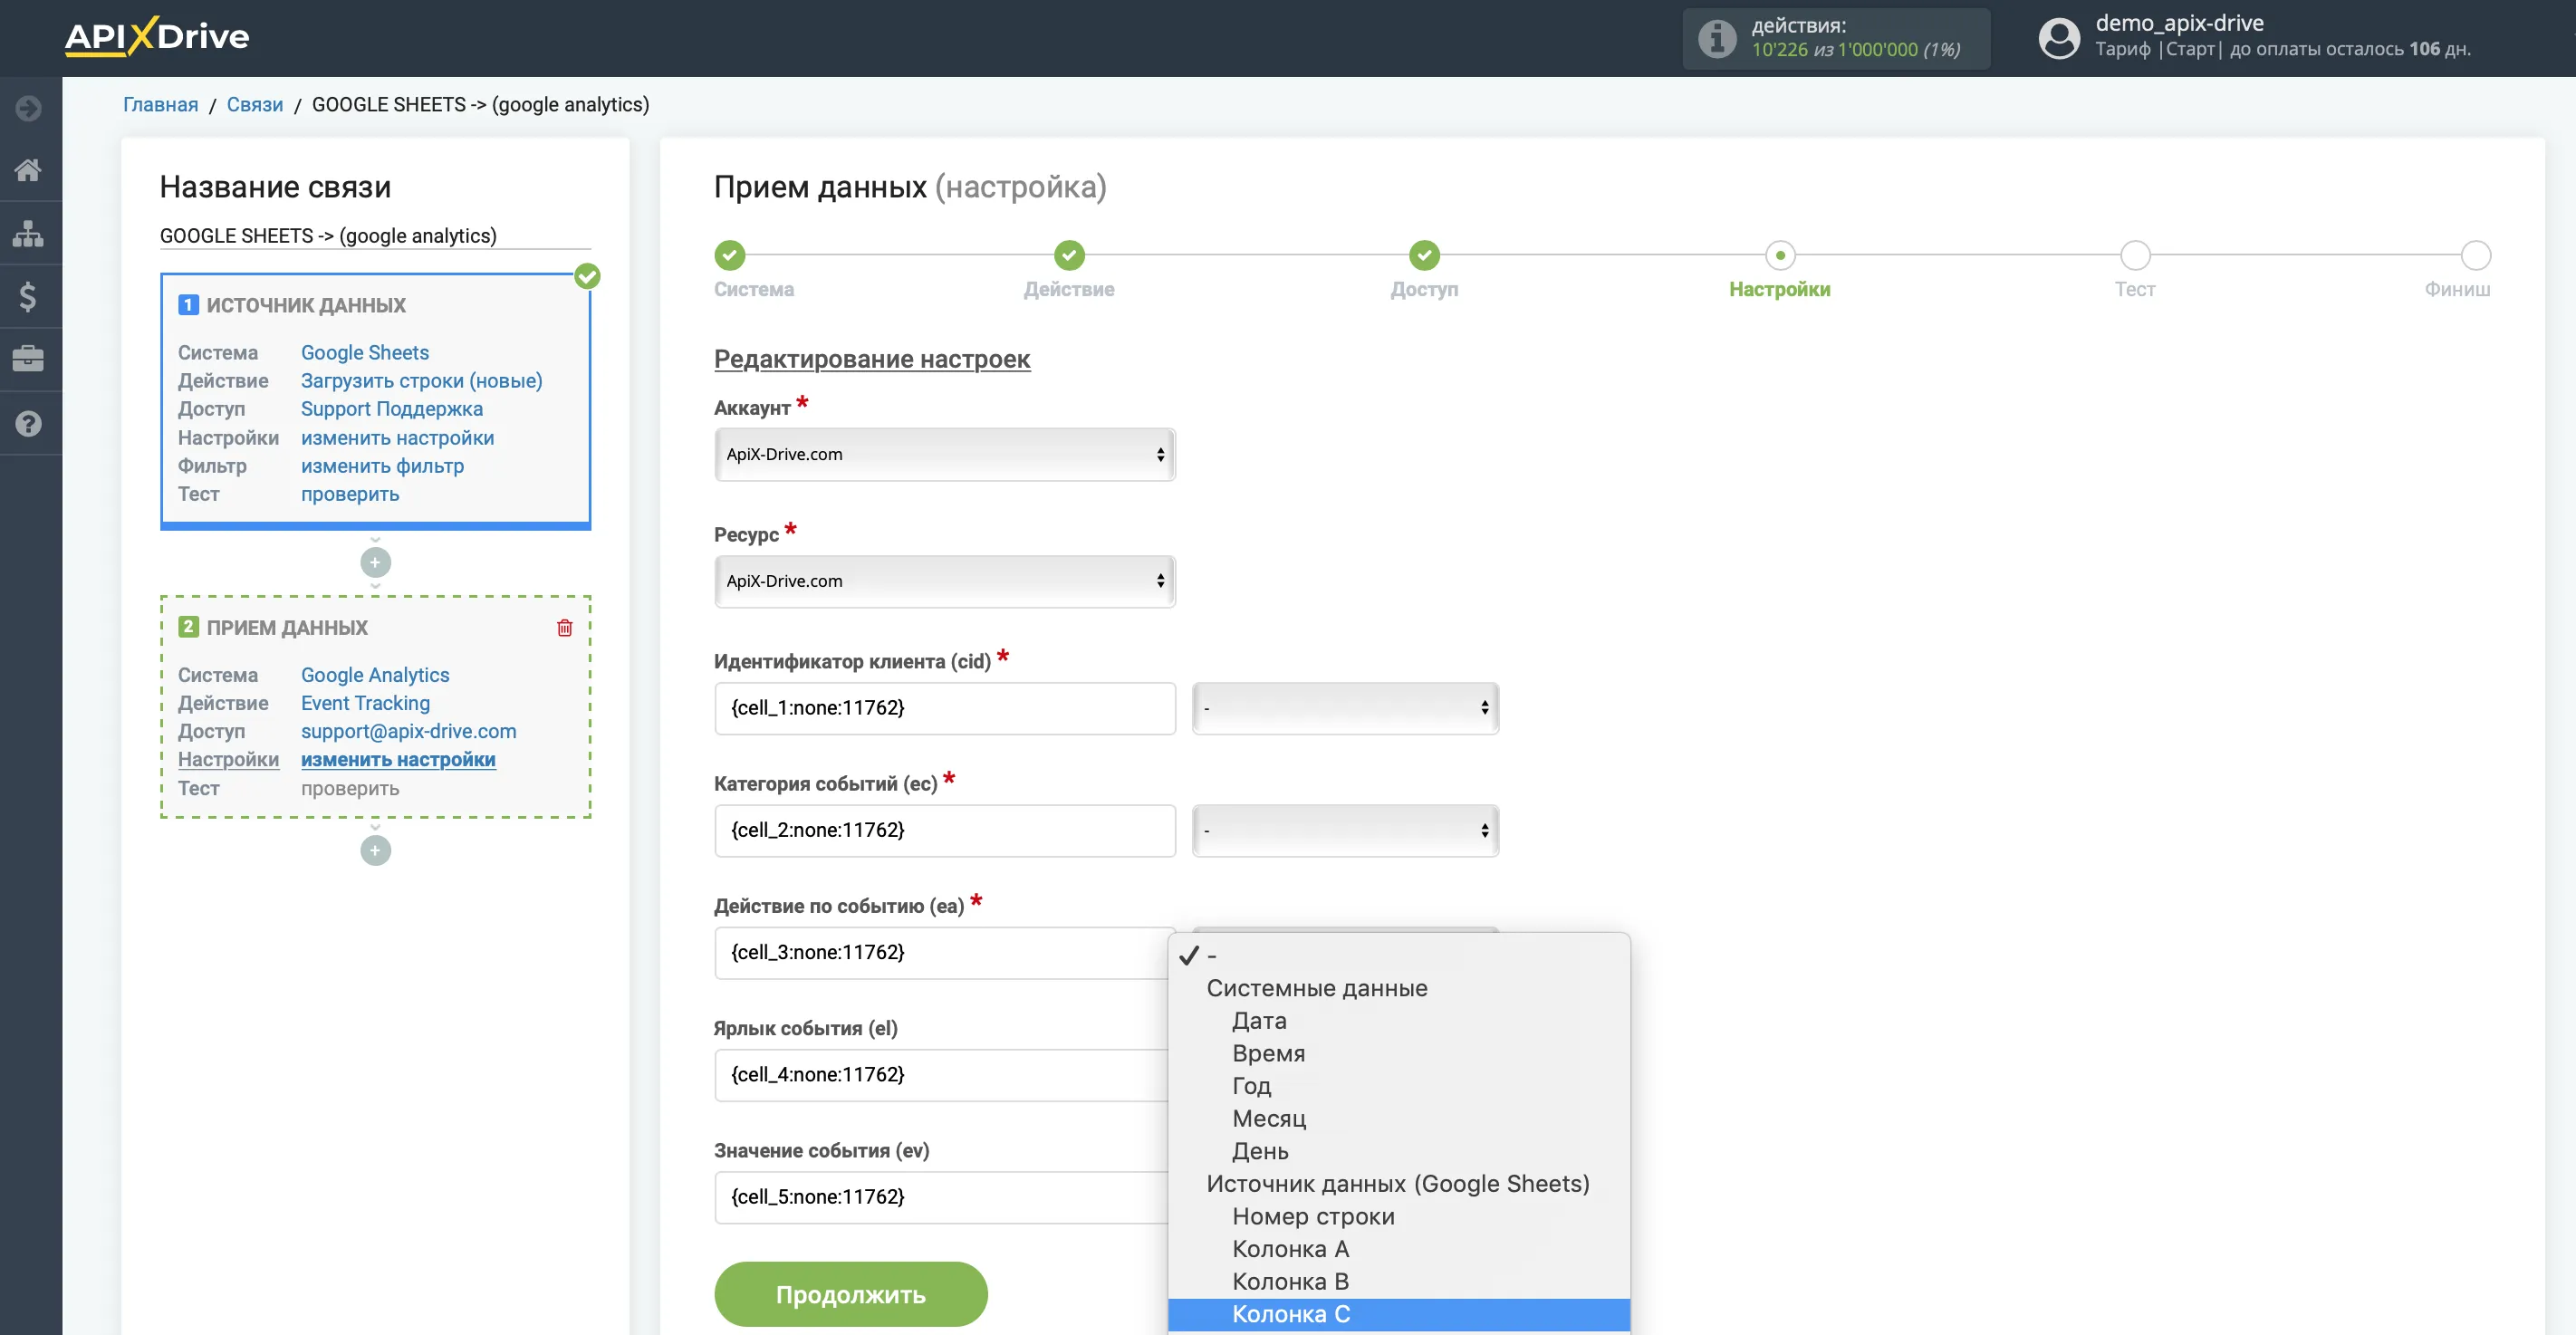The width and height of the screenshot is (2576, 1335).
Task: Click green checkmark on data source block
Action: 588,276
